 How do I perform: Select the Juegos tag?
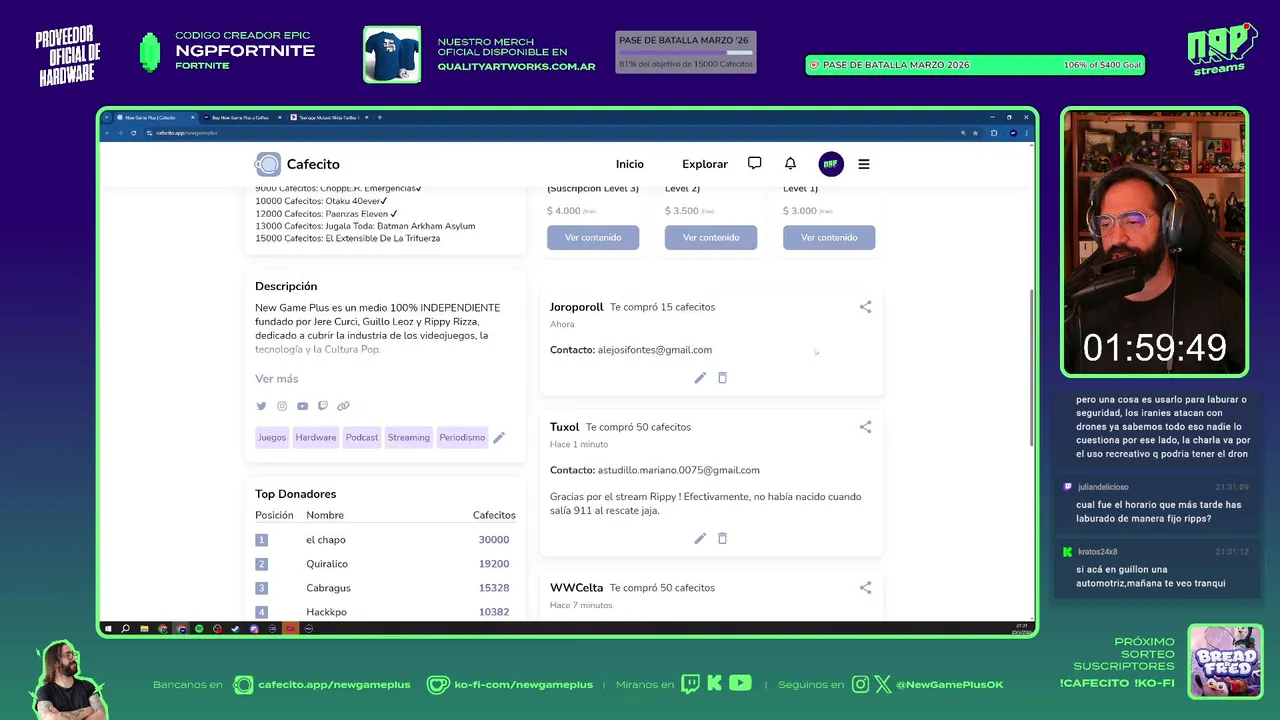click(272, 437)
